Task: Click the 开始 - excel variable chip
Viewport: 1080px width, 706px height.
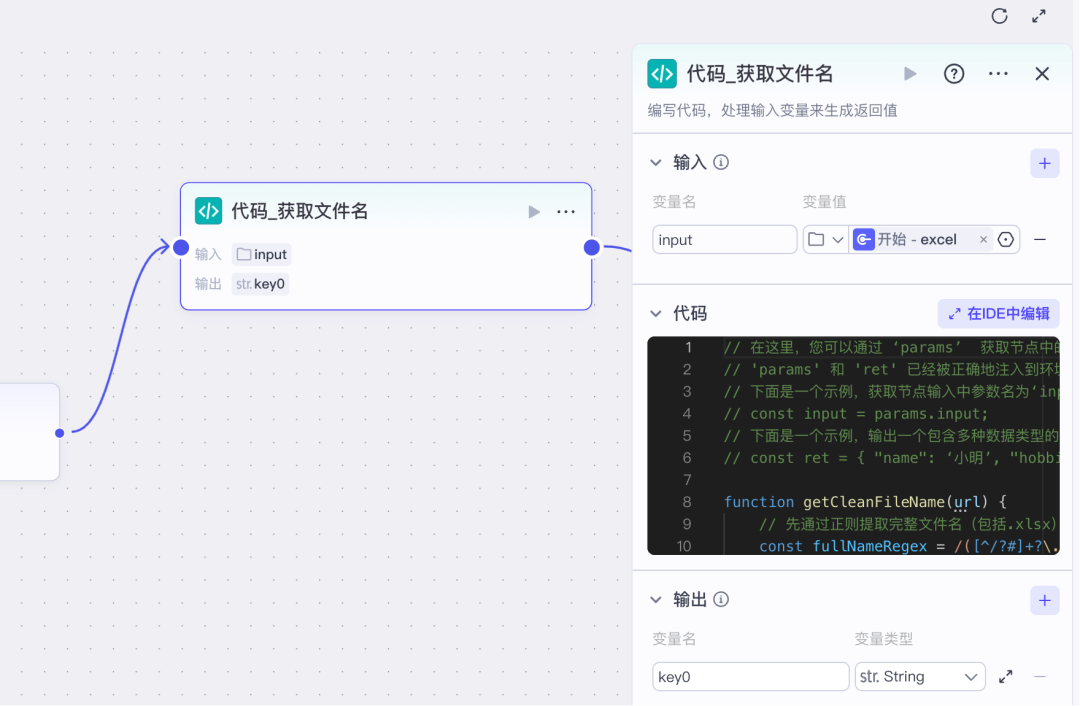Action: click(922, 240)
